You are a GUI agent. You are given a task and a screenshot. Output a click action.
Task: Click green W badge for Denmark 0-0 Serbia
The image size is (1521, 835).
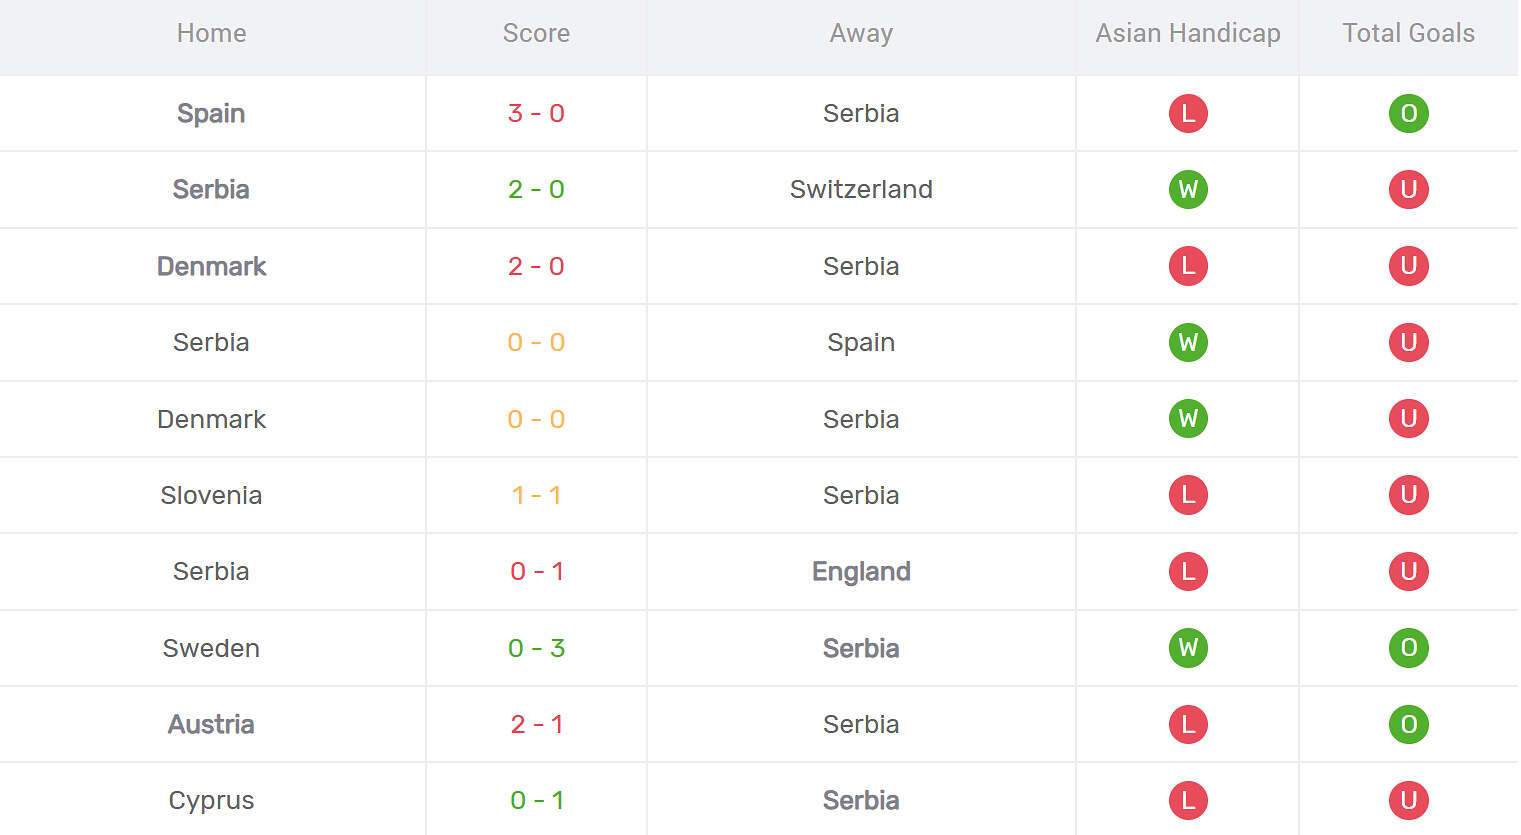click(1188, 419)
